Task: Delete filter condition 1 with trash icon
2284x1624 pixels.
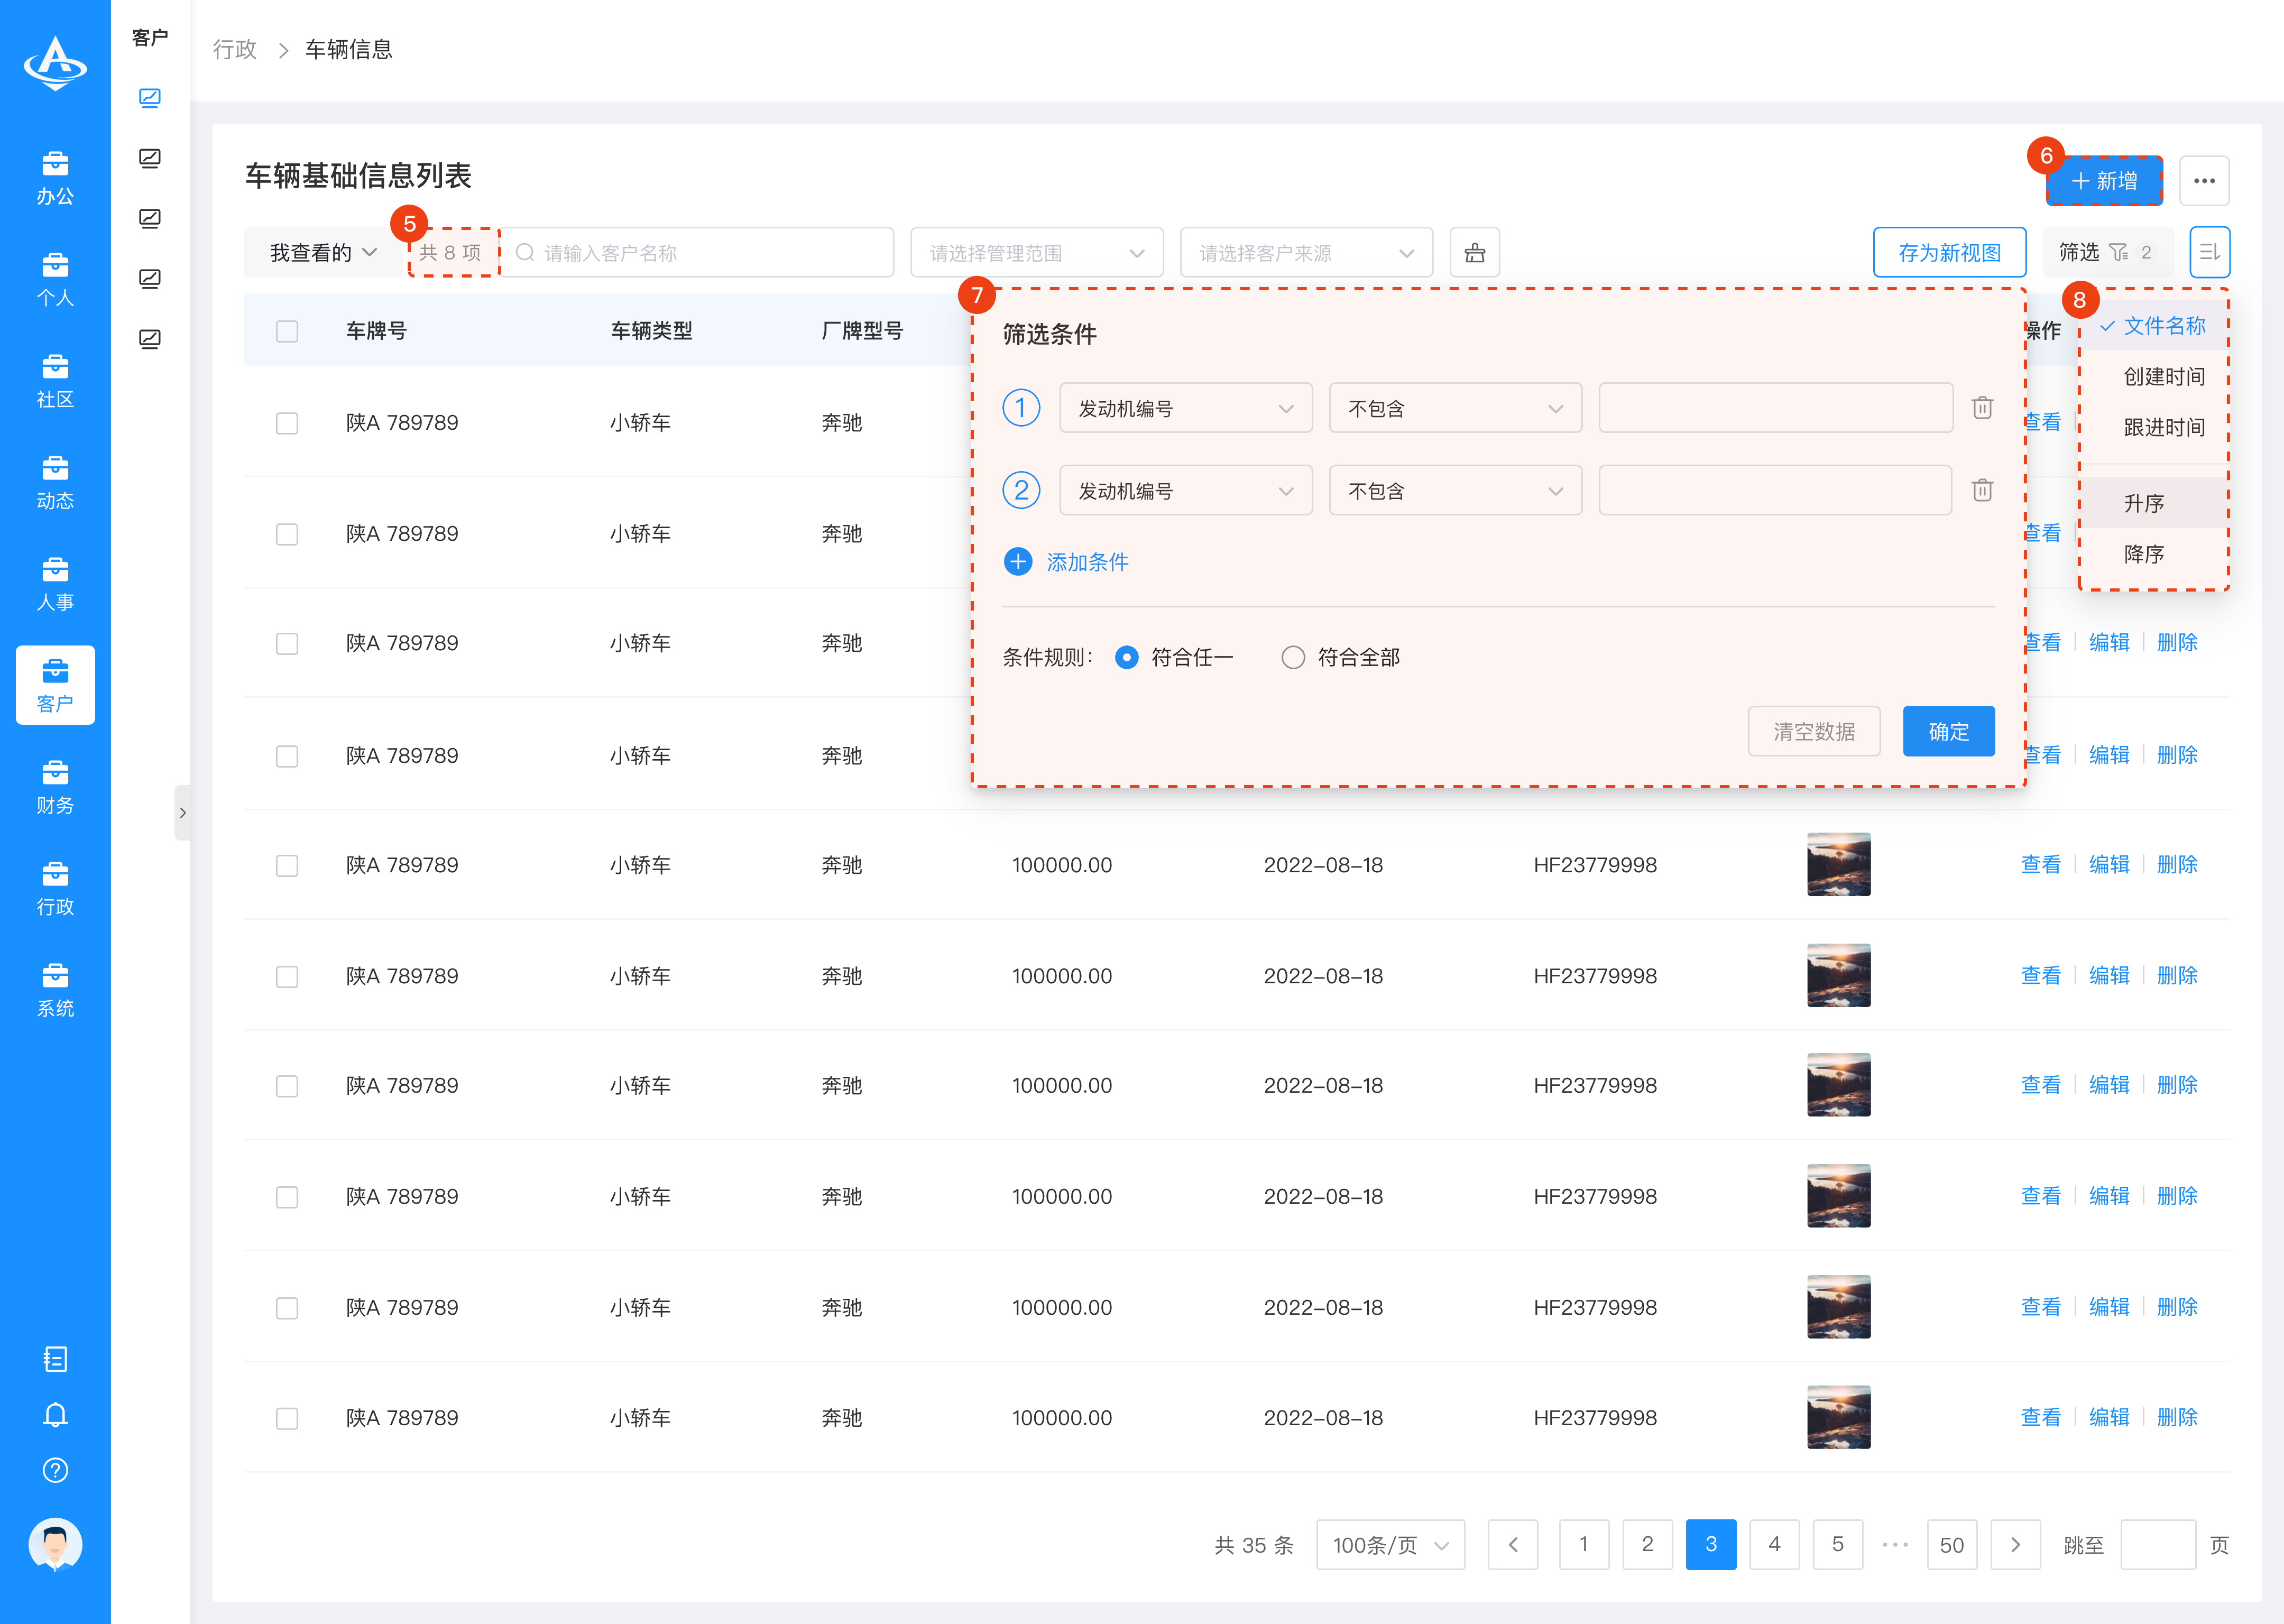Action: (x=1982, y=408)
